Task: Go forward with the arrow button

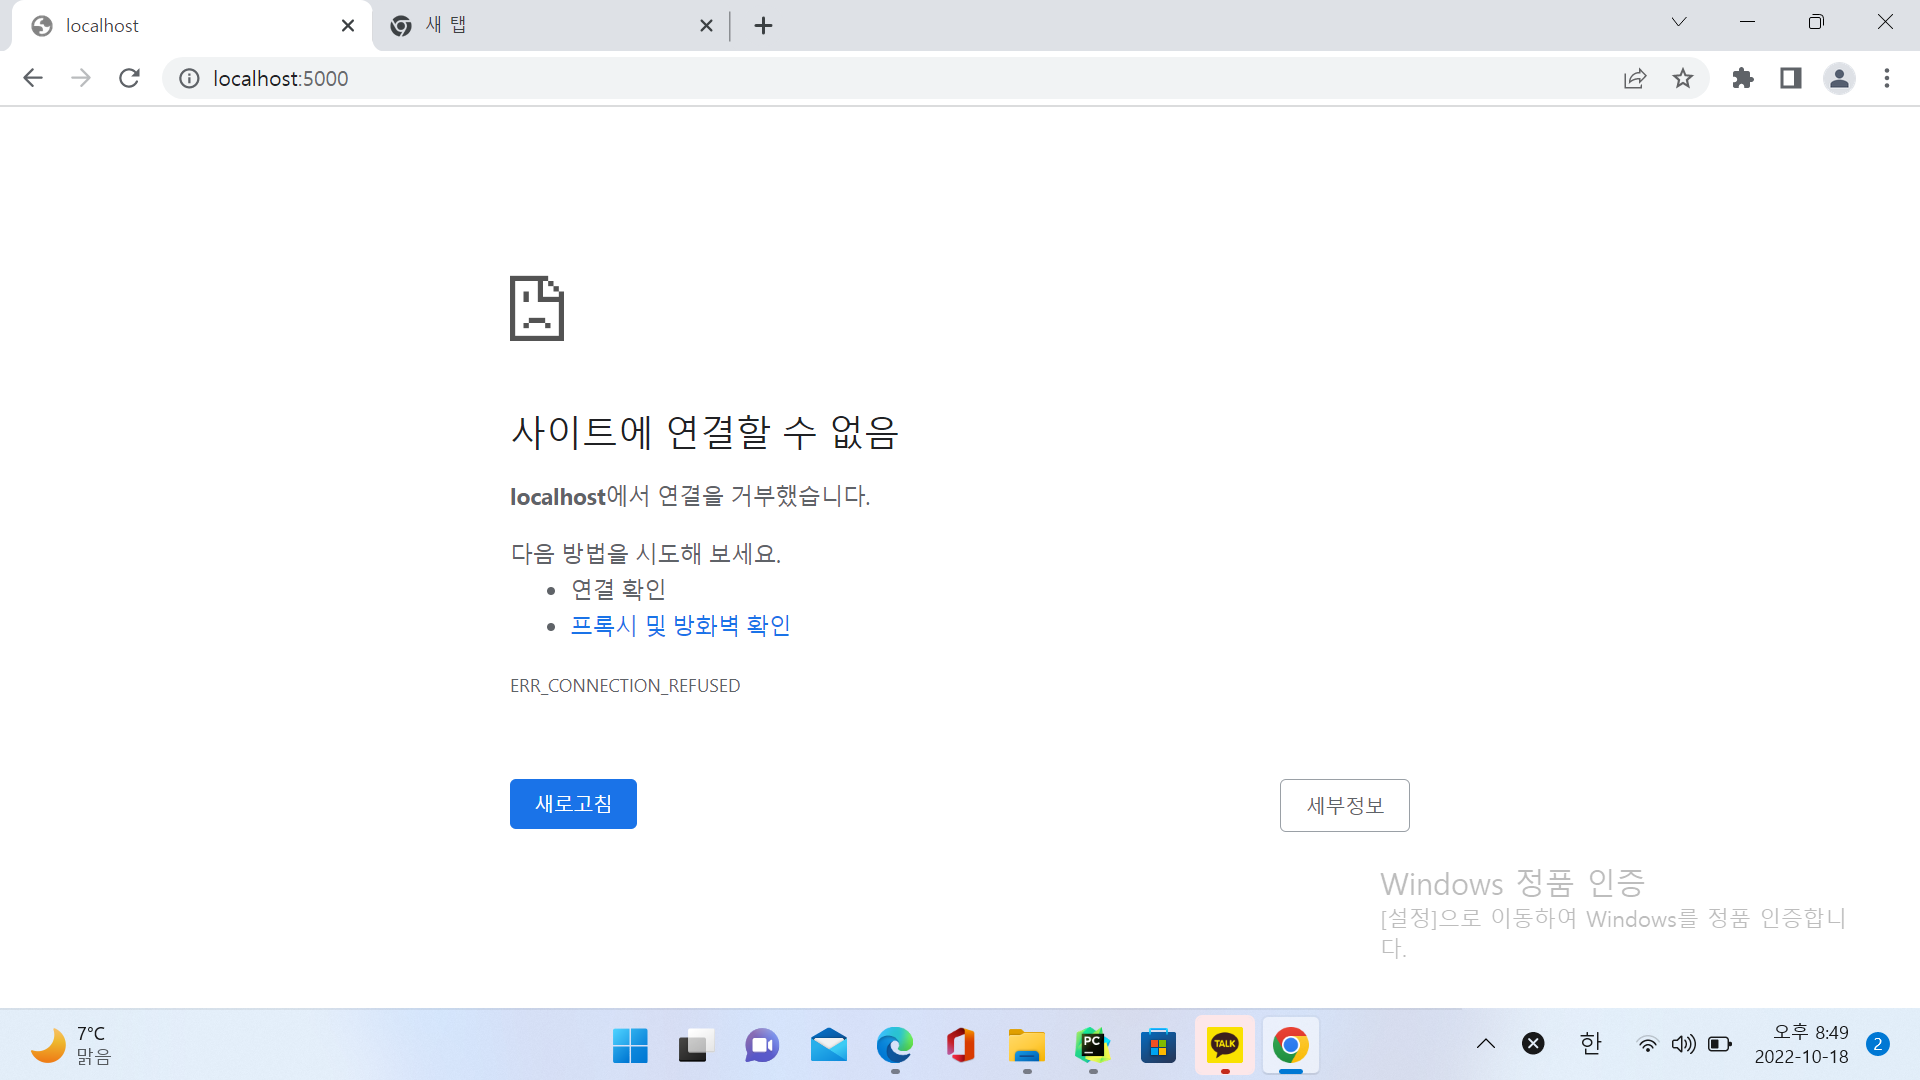Action: pos(81,78)
